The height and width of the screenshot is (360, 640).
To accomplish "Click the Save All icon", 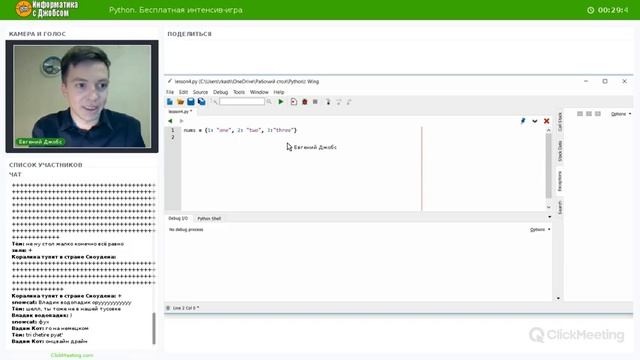I will (x=202, y=102).
